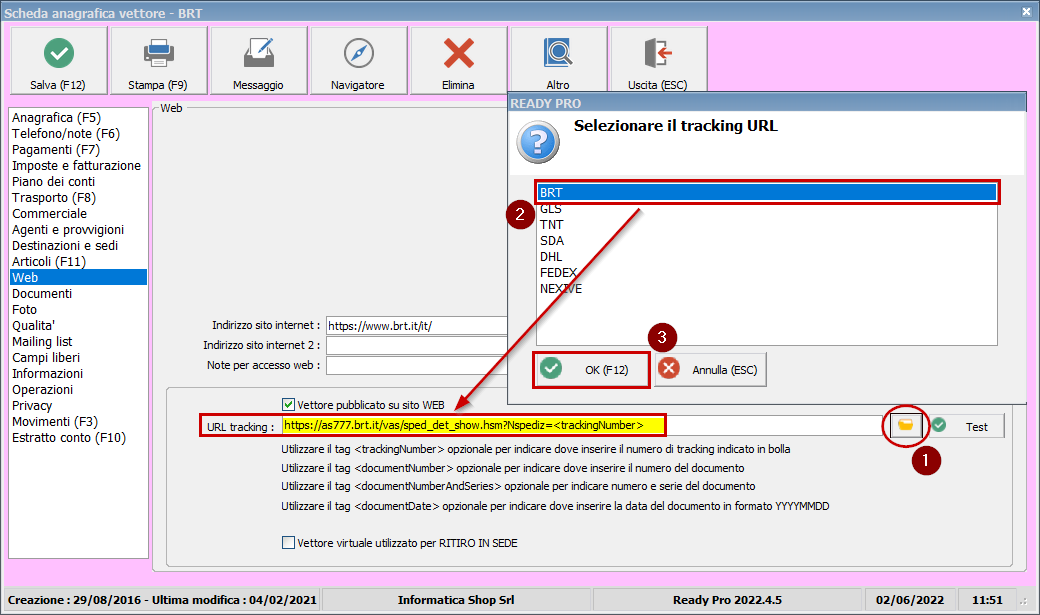Viewport: 1040px width, 615px height.
Task: Click the Test button for tracking URL
Action: [966, 426]
